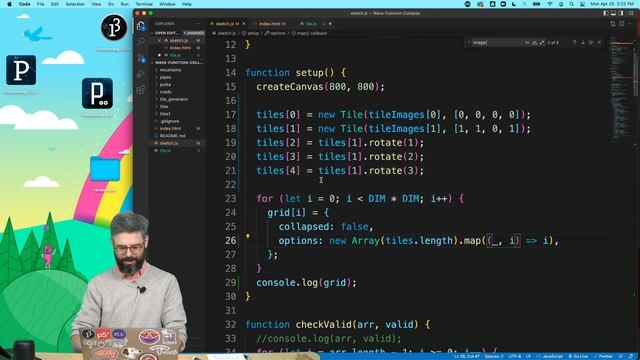This screenshot has width=640, height=360.
Task: Open Explorer more actions ellipsis
Action: (198, 24)
